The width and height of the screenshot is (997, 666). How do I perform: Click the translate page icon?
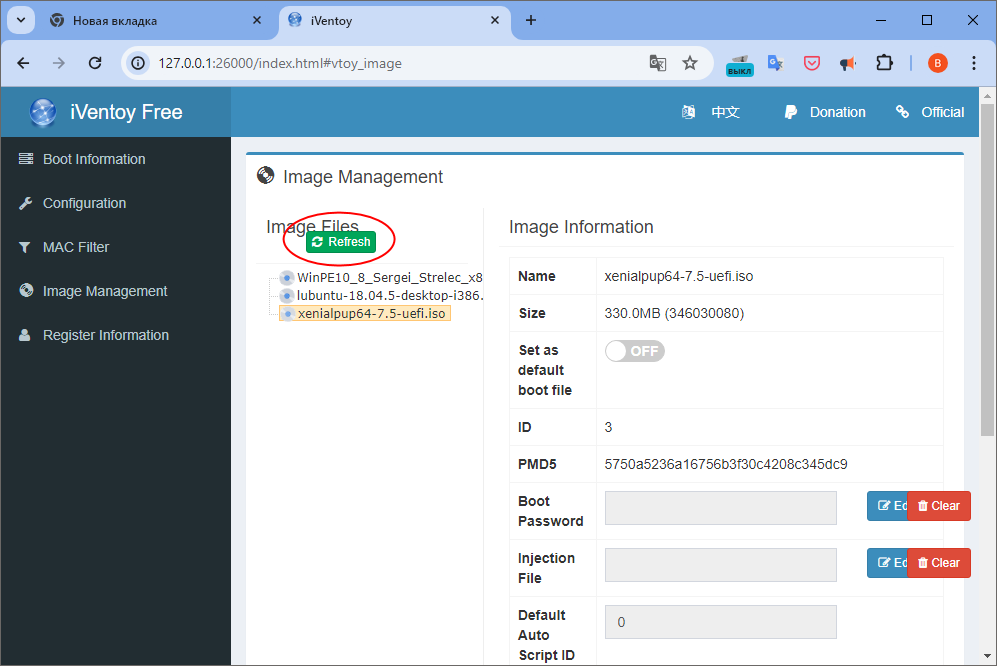[657, 63]
